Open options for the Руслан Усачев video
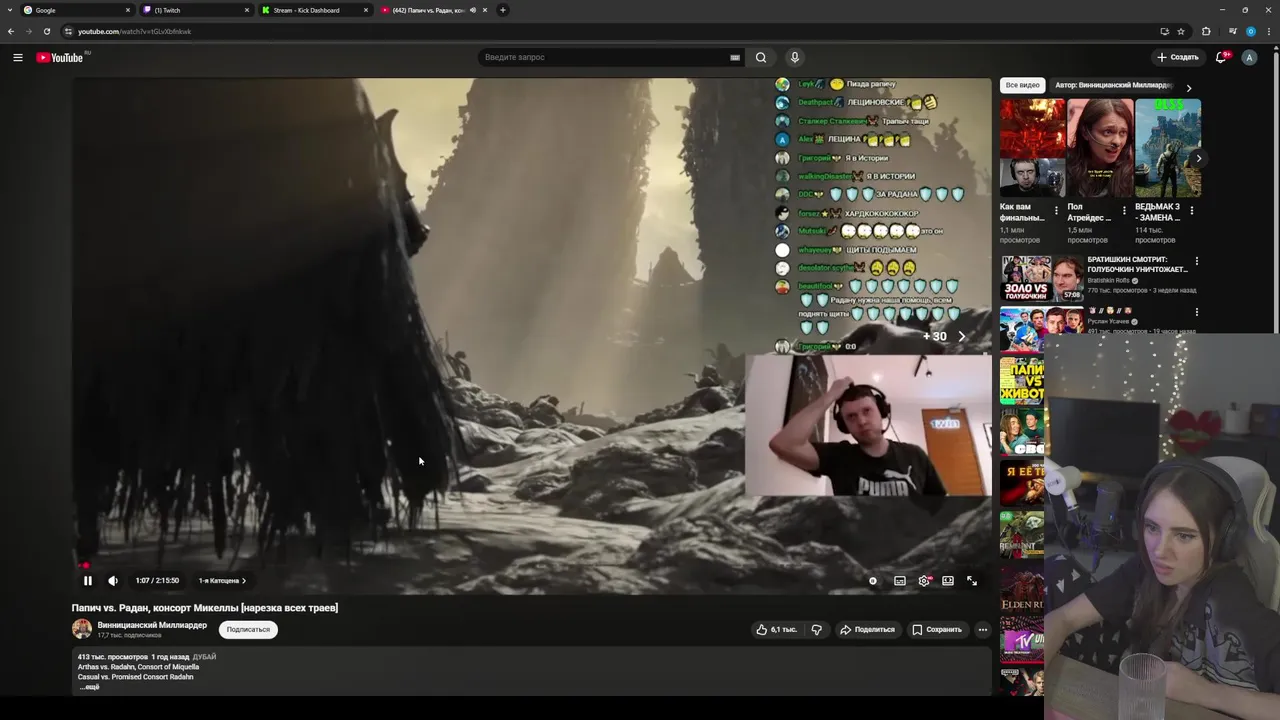This screenshot has height=720, width=1280. [x=1196, y=312]
